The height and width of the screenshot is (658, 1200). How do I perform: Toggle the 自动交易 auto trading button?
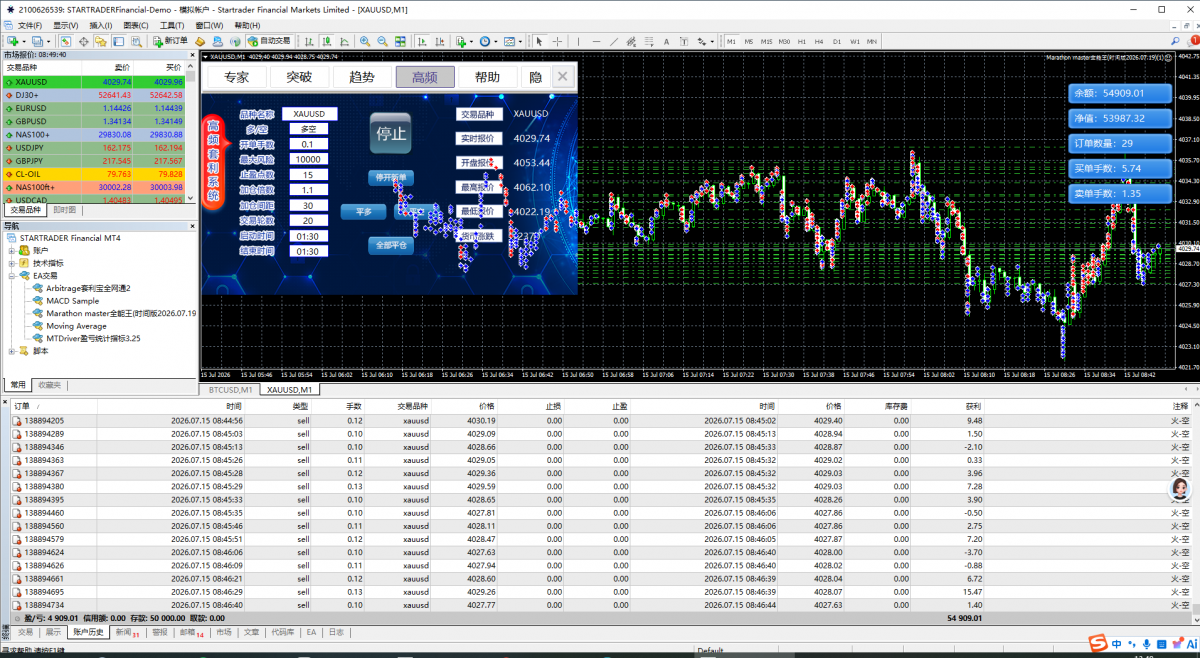[270, 41]
